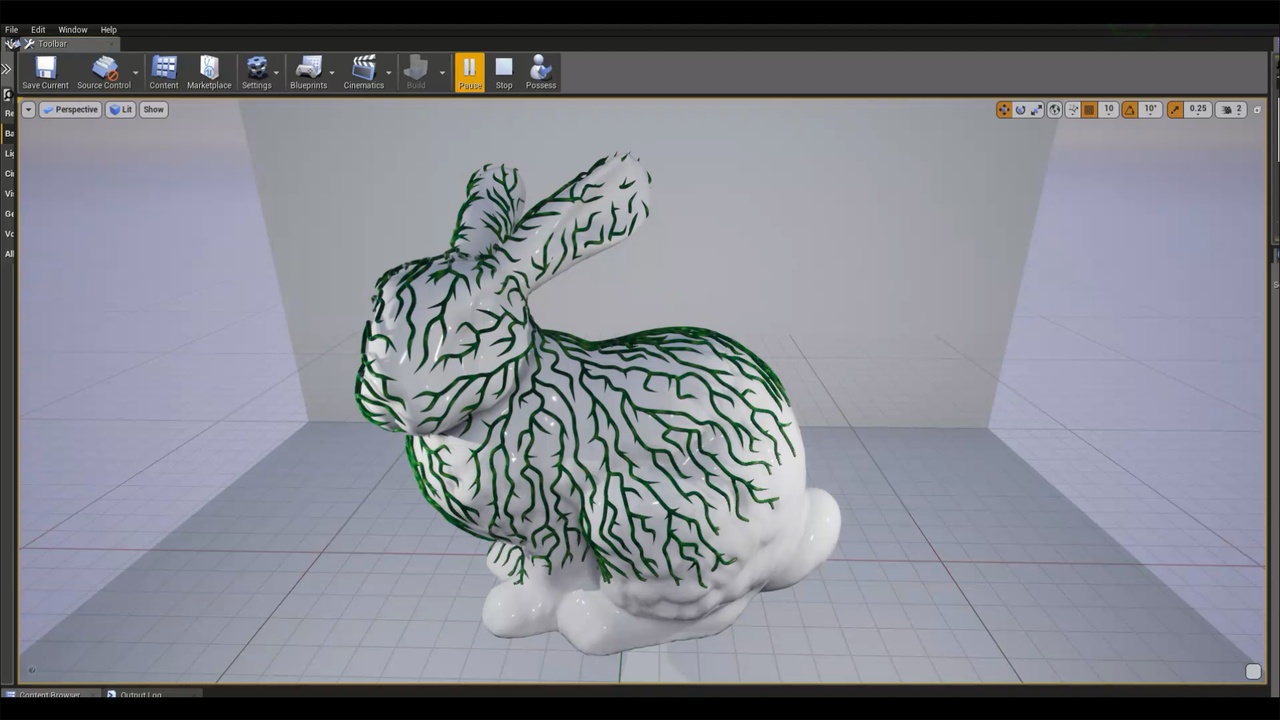
Task: Toggle rotation snapping triangle icon
Action: click(1130, 110)
